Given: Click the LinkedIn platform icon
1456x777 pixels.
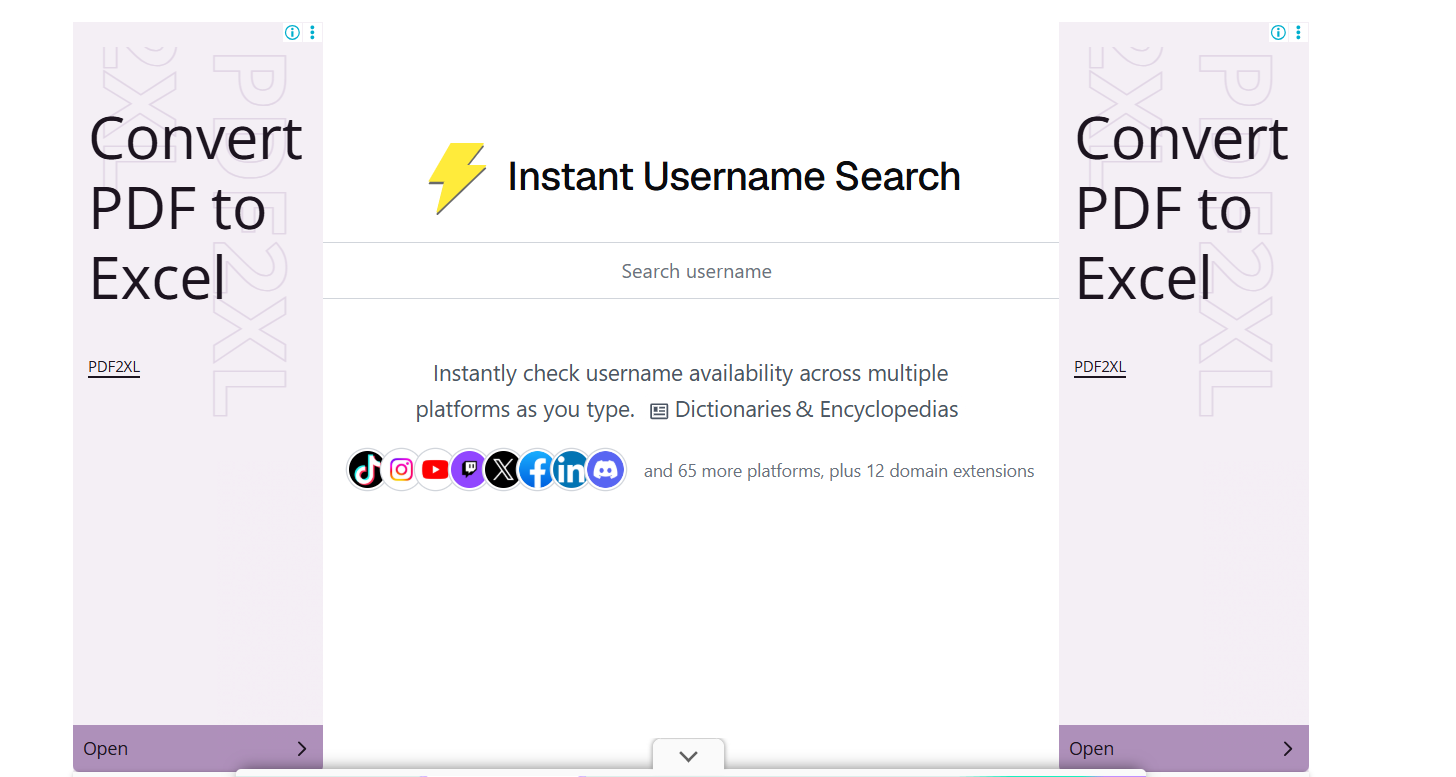Looking at the screenshot, I should pyautogui.click(x=571, y=470).
